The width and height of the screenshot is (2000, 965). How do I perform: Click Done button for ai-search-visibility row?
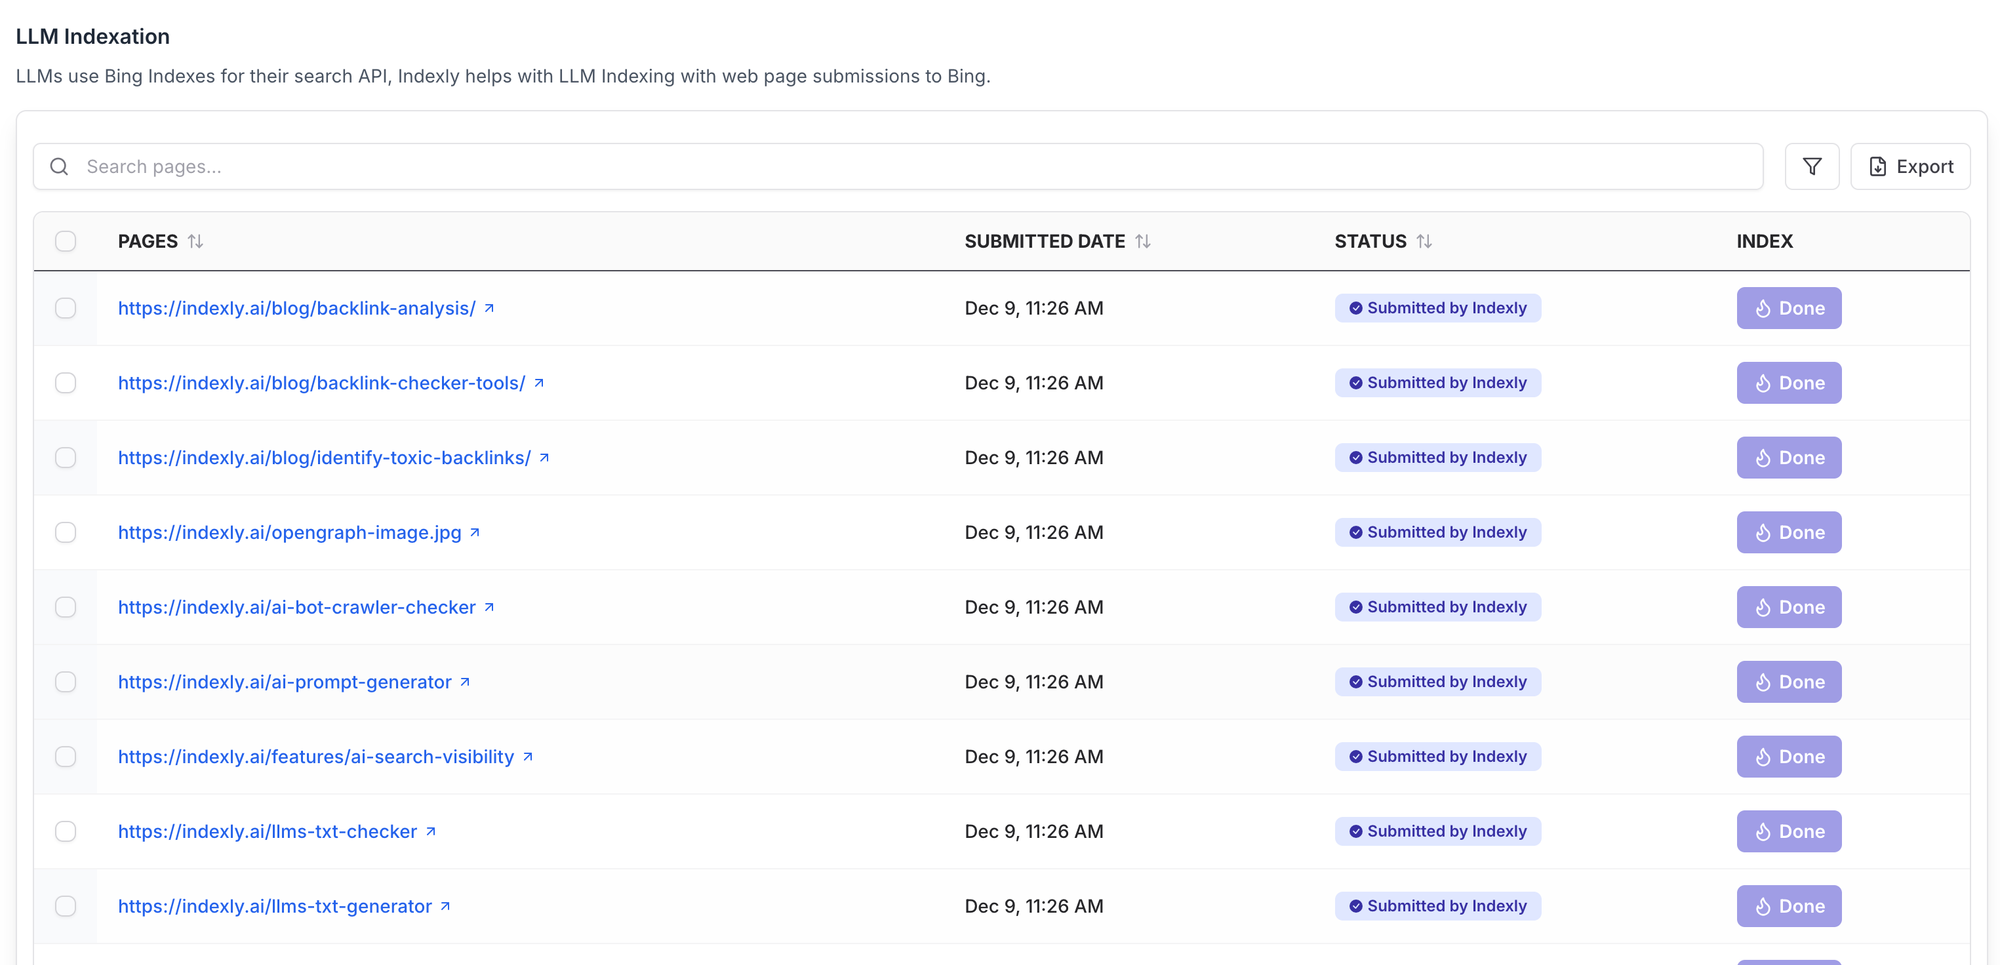[x=1789, y=757]
